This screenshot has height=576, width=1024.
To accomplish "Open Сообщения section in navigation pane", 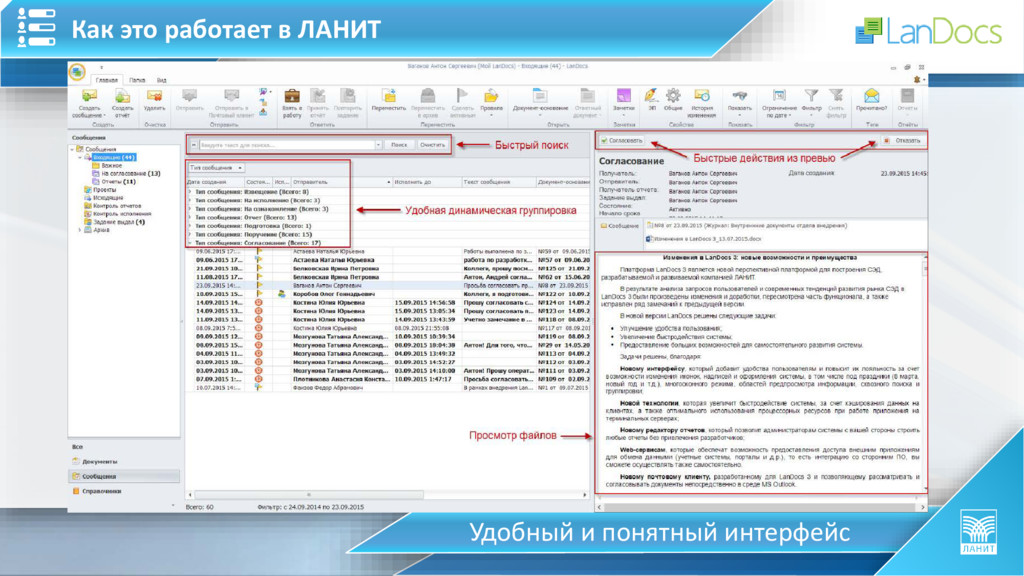I will click(x=123, y=476).
